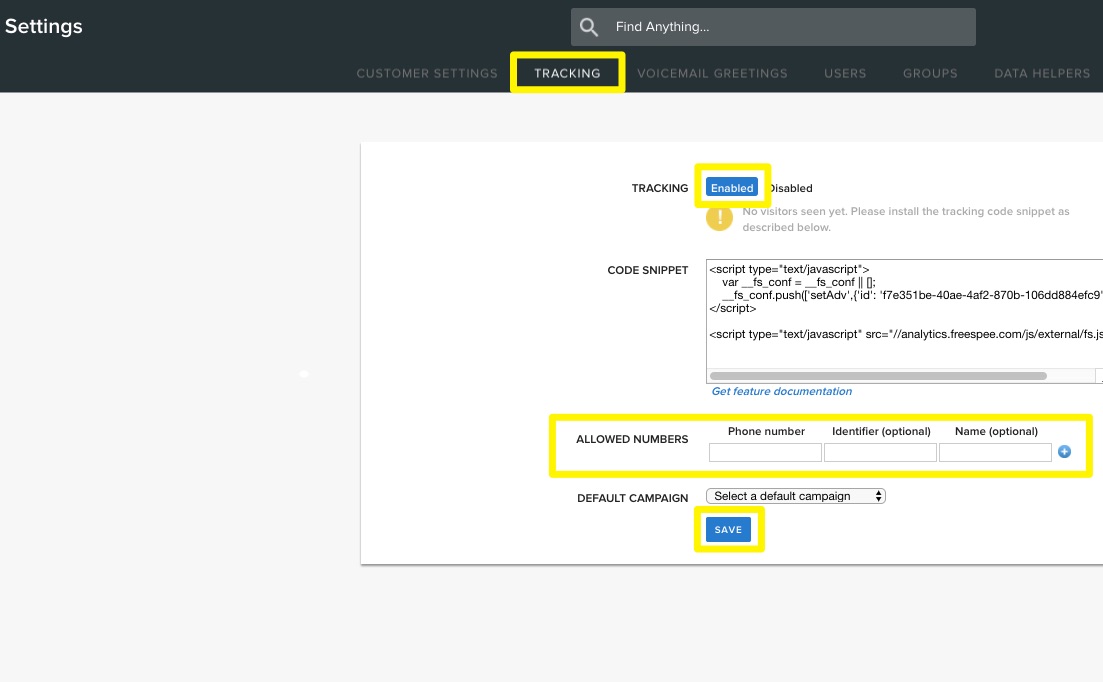The image size is (1103, 682).
Task: Click the yellow warning exclamation icon
Action: click(x=719, y=218)
